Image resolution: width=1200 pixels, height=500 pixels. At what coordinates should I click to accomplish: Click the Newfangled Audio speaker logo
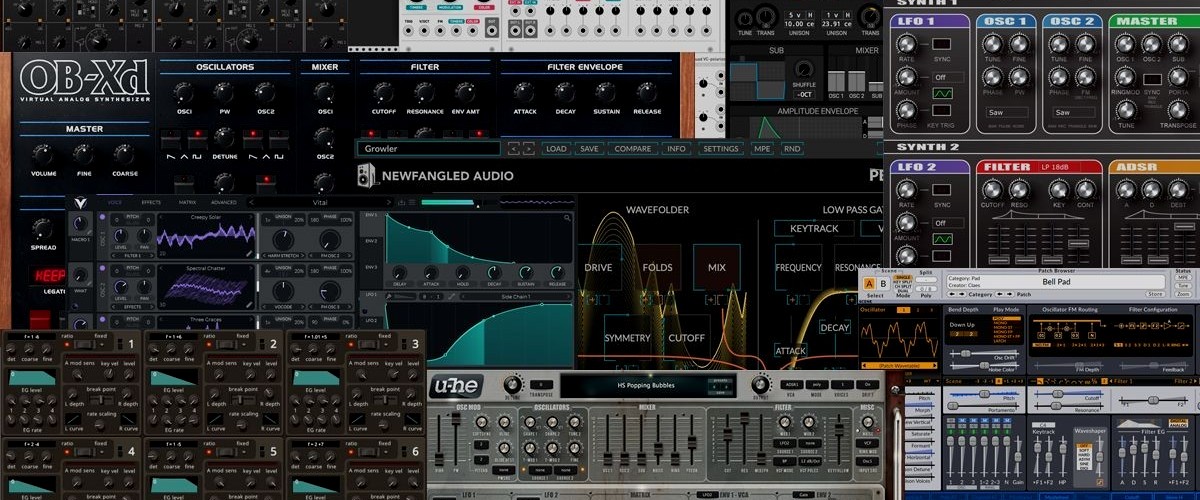click(x=367, y=176)
